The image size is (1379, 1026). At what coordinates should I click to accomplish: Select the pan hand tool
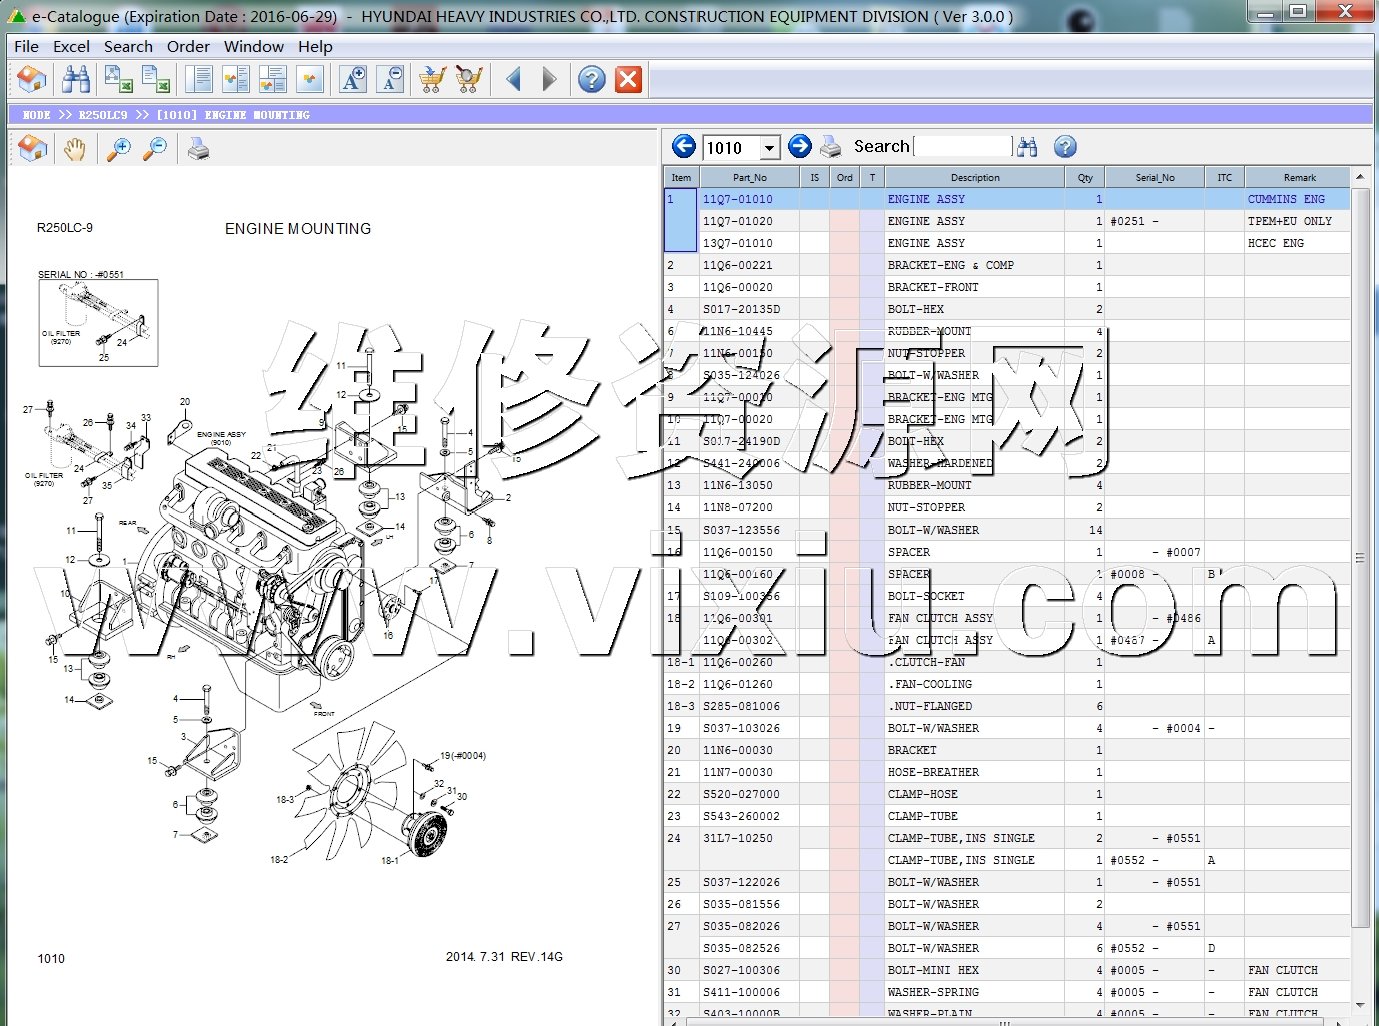75,150
